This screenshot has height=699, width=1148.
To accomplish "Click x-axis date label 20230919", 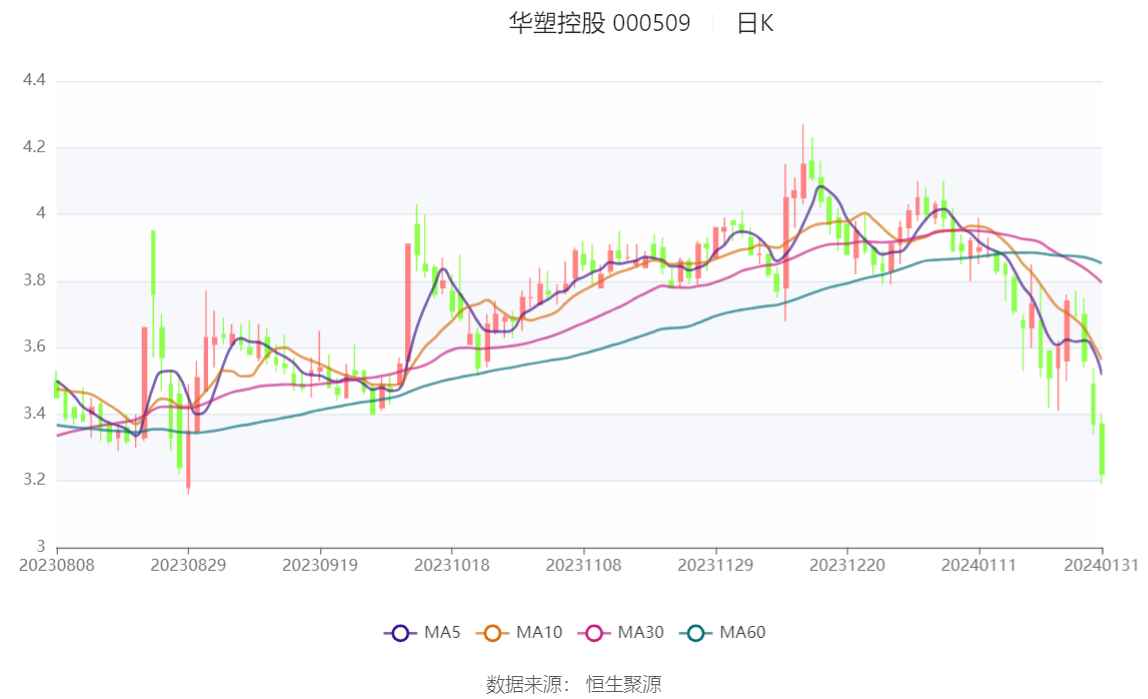I will pos(320,566).
